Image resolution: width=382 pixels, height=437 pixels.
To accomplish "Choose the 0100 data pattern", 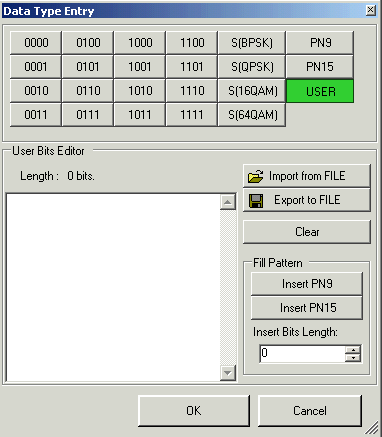I will click(88, 43).
